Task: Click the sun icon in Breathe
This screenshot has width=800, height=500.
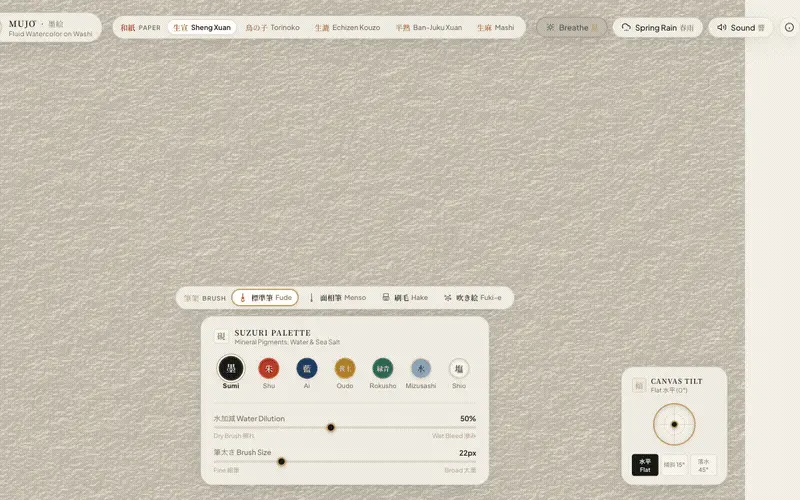Action: click(550, 28)
